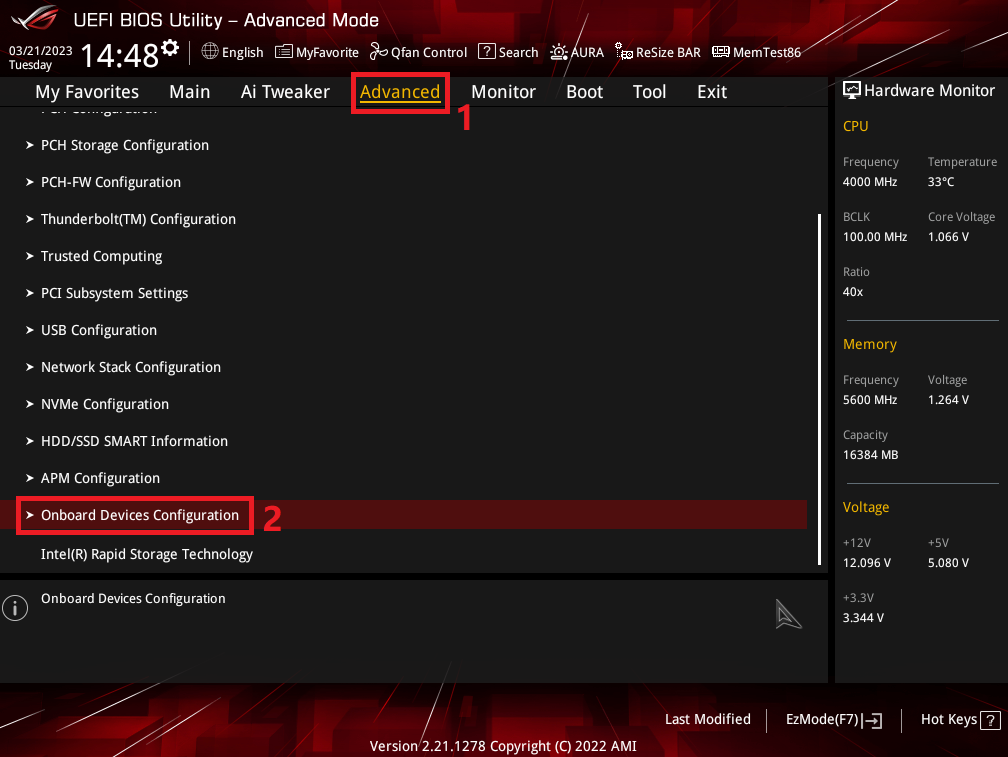Image resolution: width=1008 pixels, height=757 pixels.
Task: Select the Advanced tab
Action: [400, 92]
